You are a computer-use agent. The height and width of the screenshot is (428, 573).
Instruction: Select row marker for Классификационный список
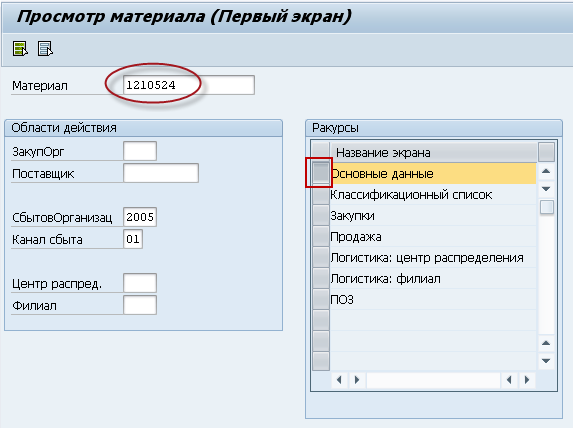321,194
